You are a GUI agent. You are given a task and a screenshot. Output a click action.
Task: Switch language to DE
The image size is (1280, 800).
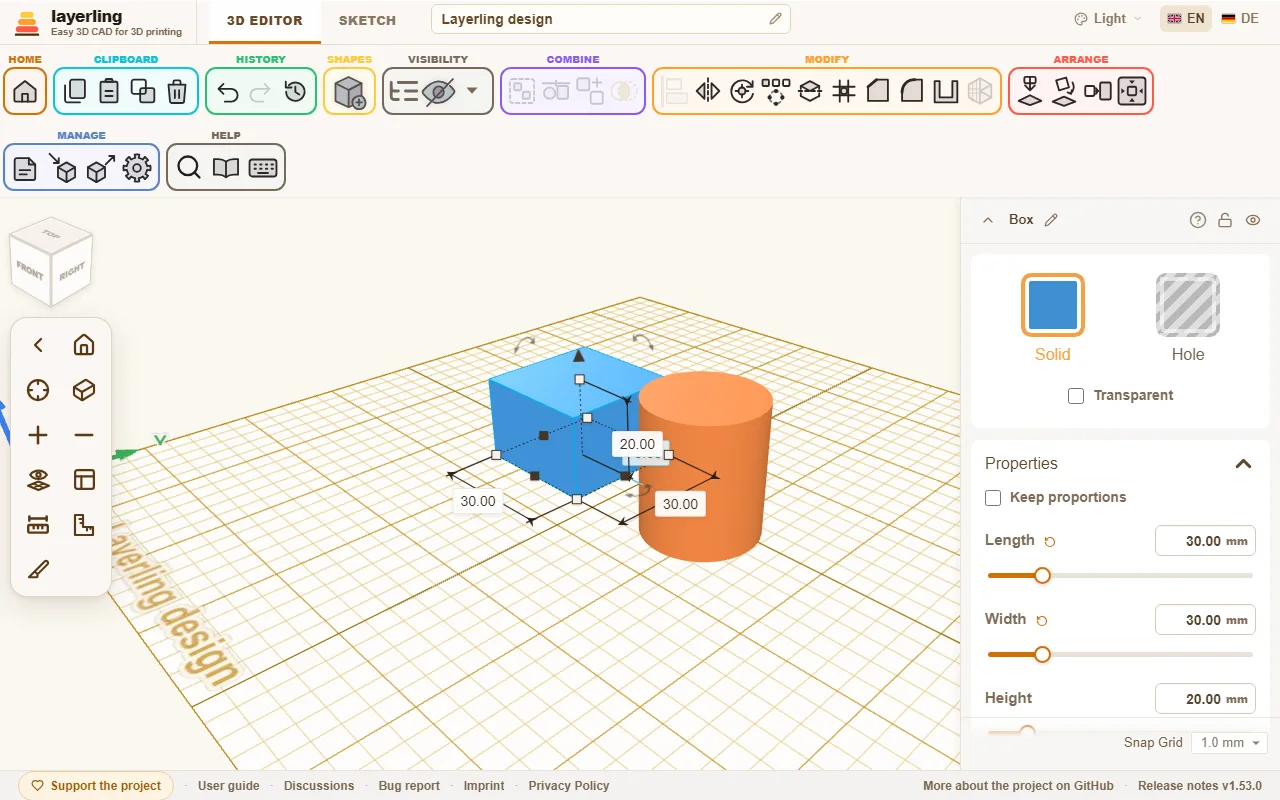click(x=1240, y=19)
